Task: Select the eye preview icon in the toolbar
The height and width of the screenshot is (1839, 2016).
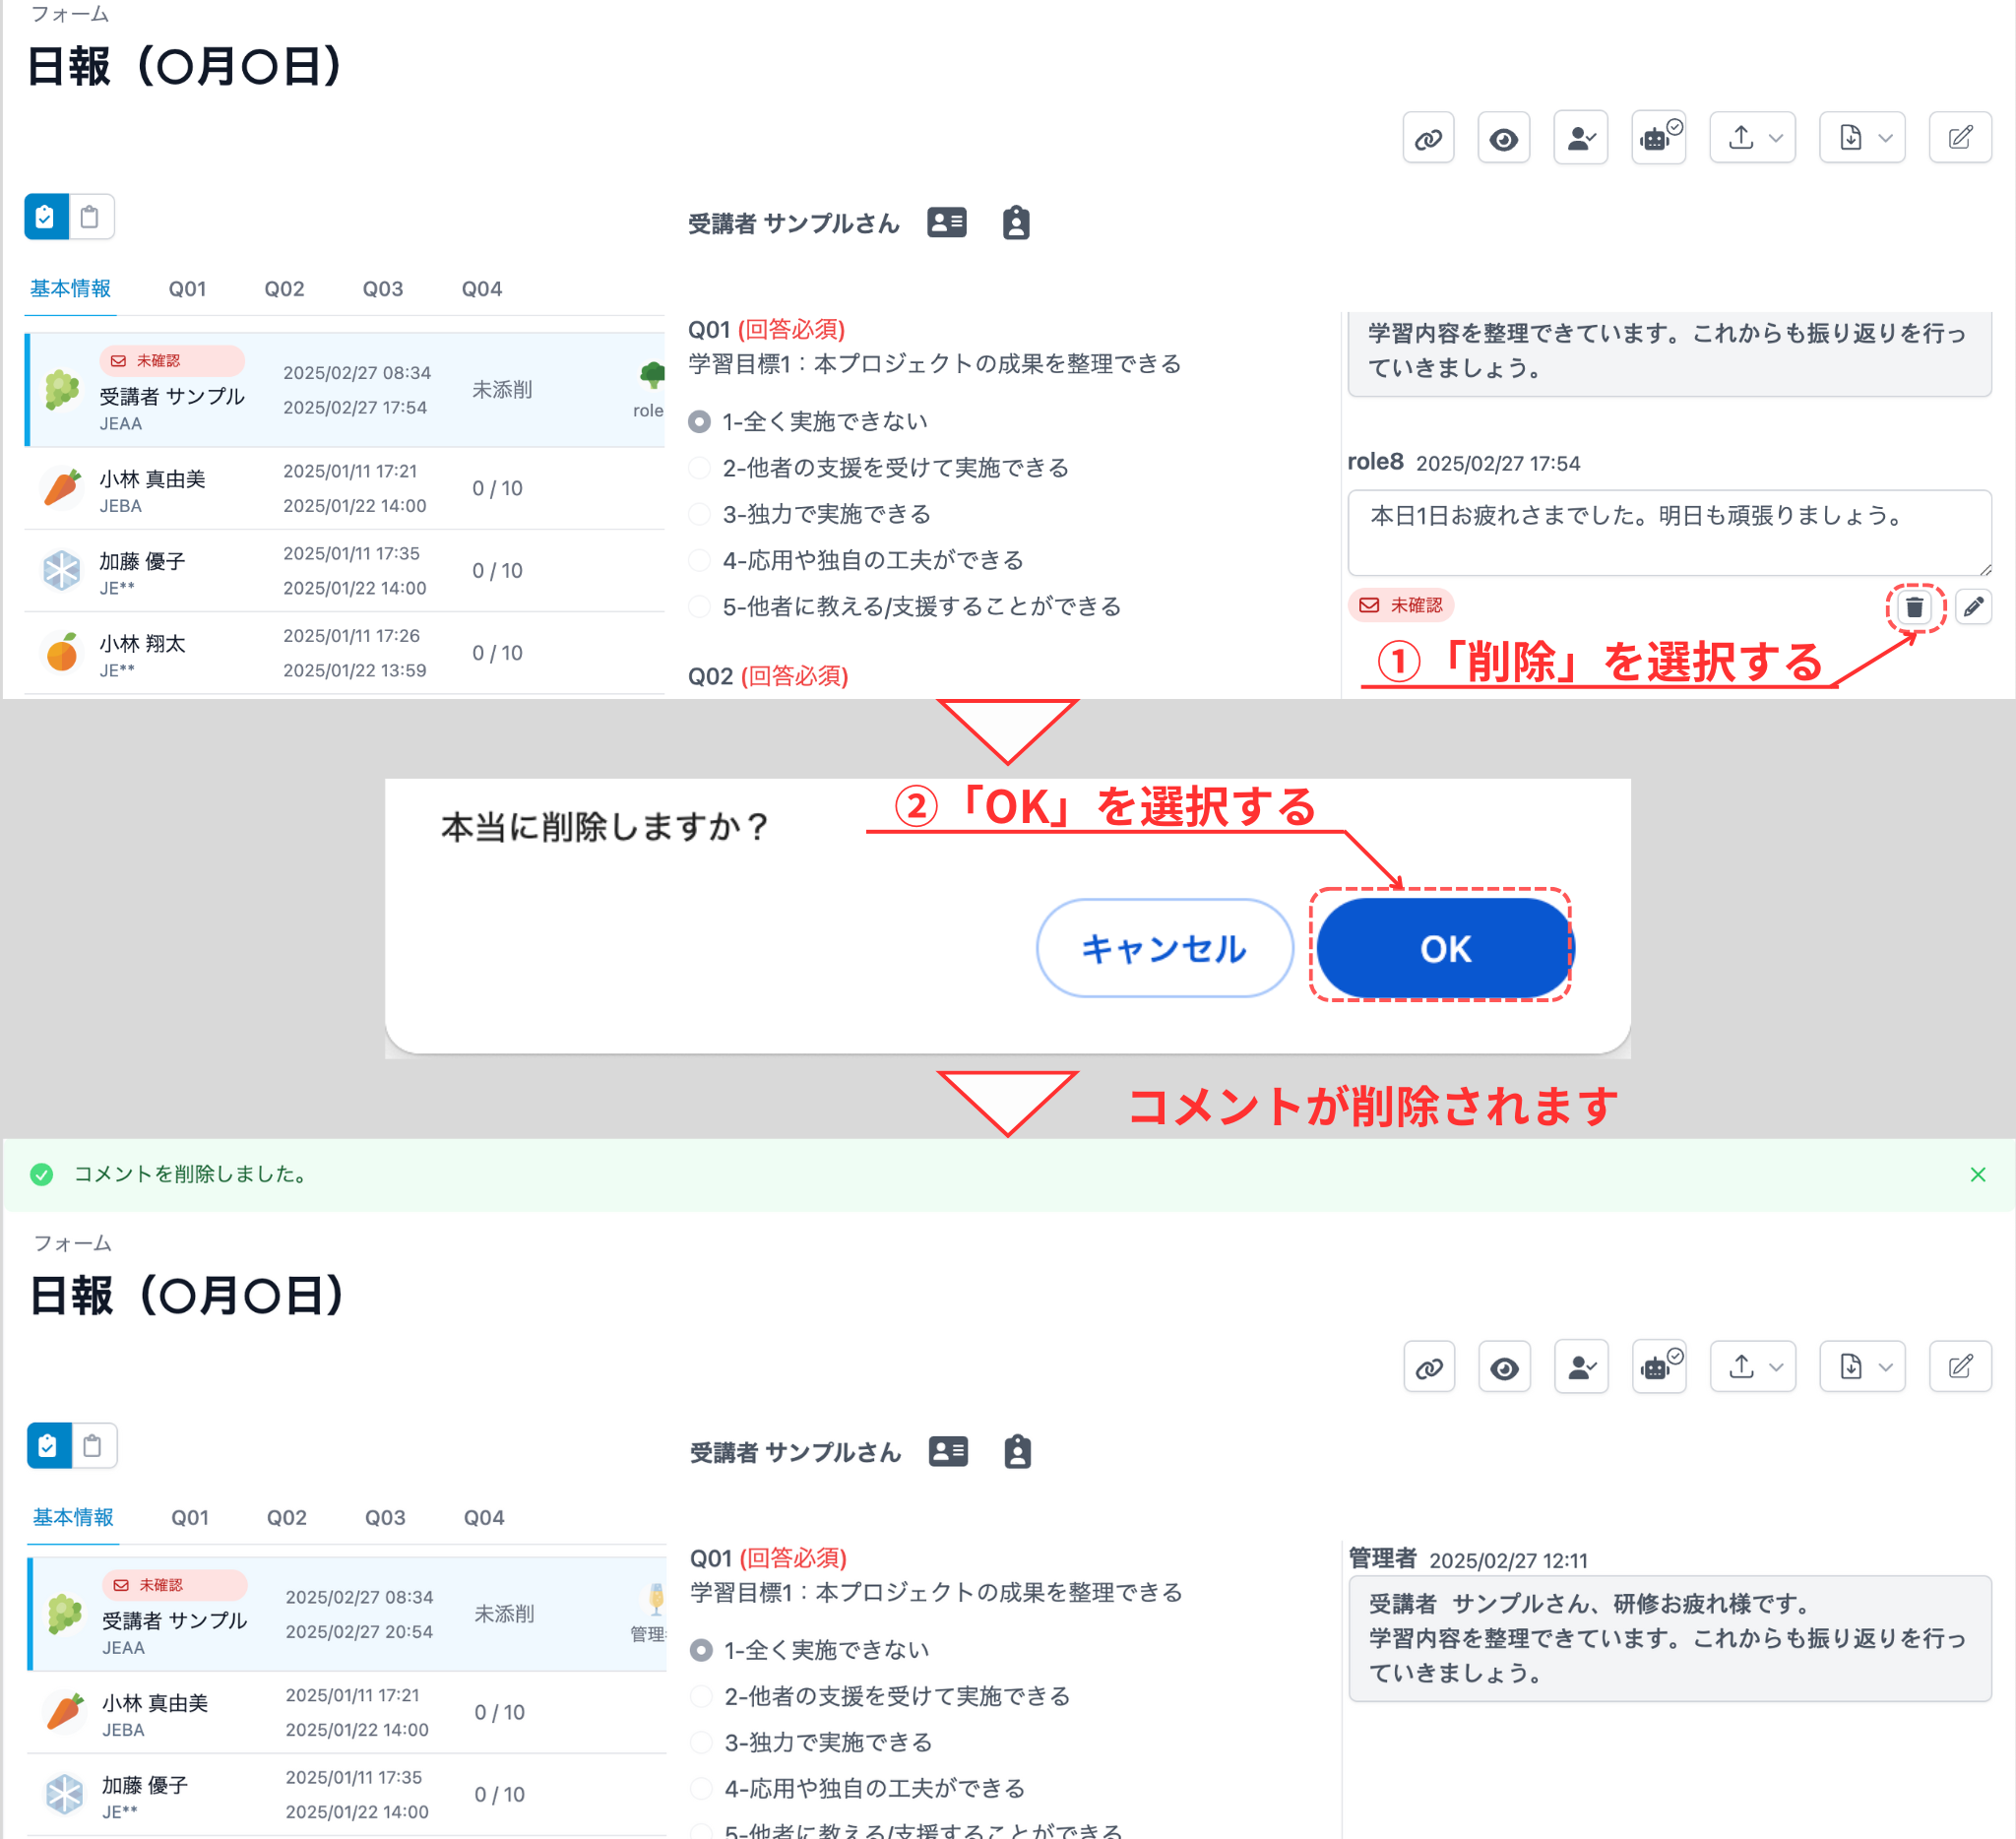Action: pos(1503,137)
